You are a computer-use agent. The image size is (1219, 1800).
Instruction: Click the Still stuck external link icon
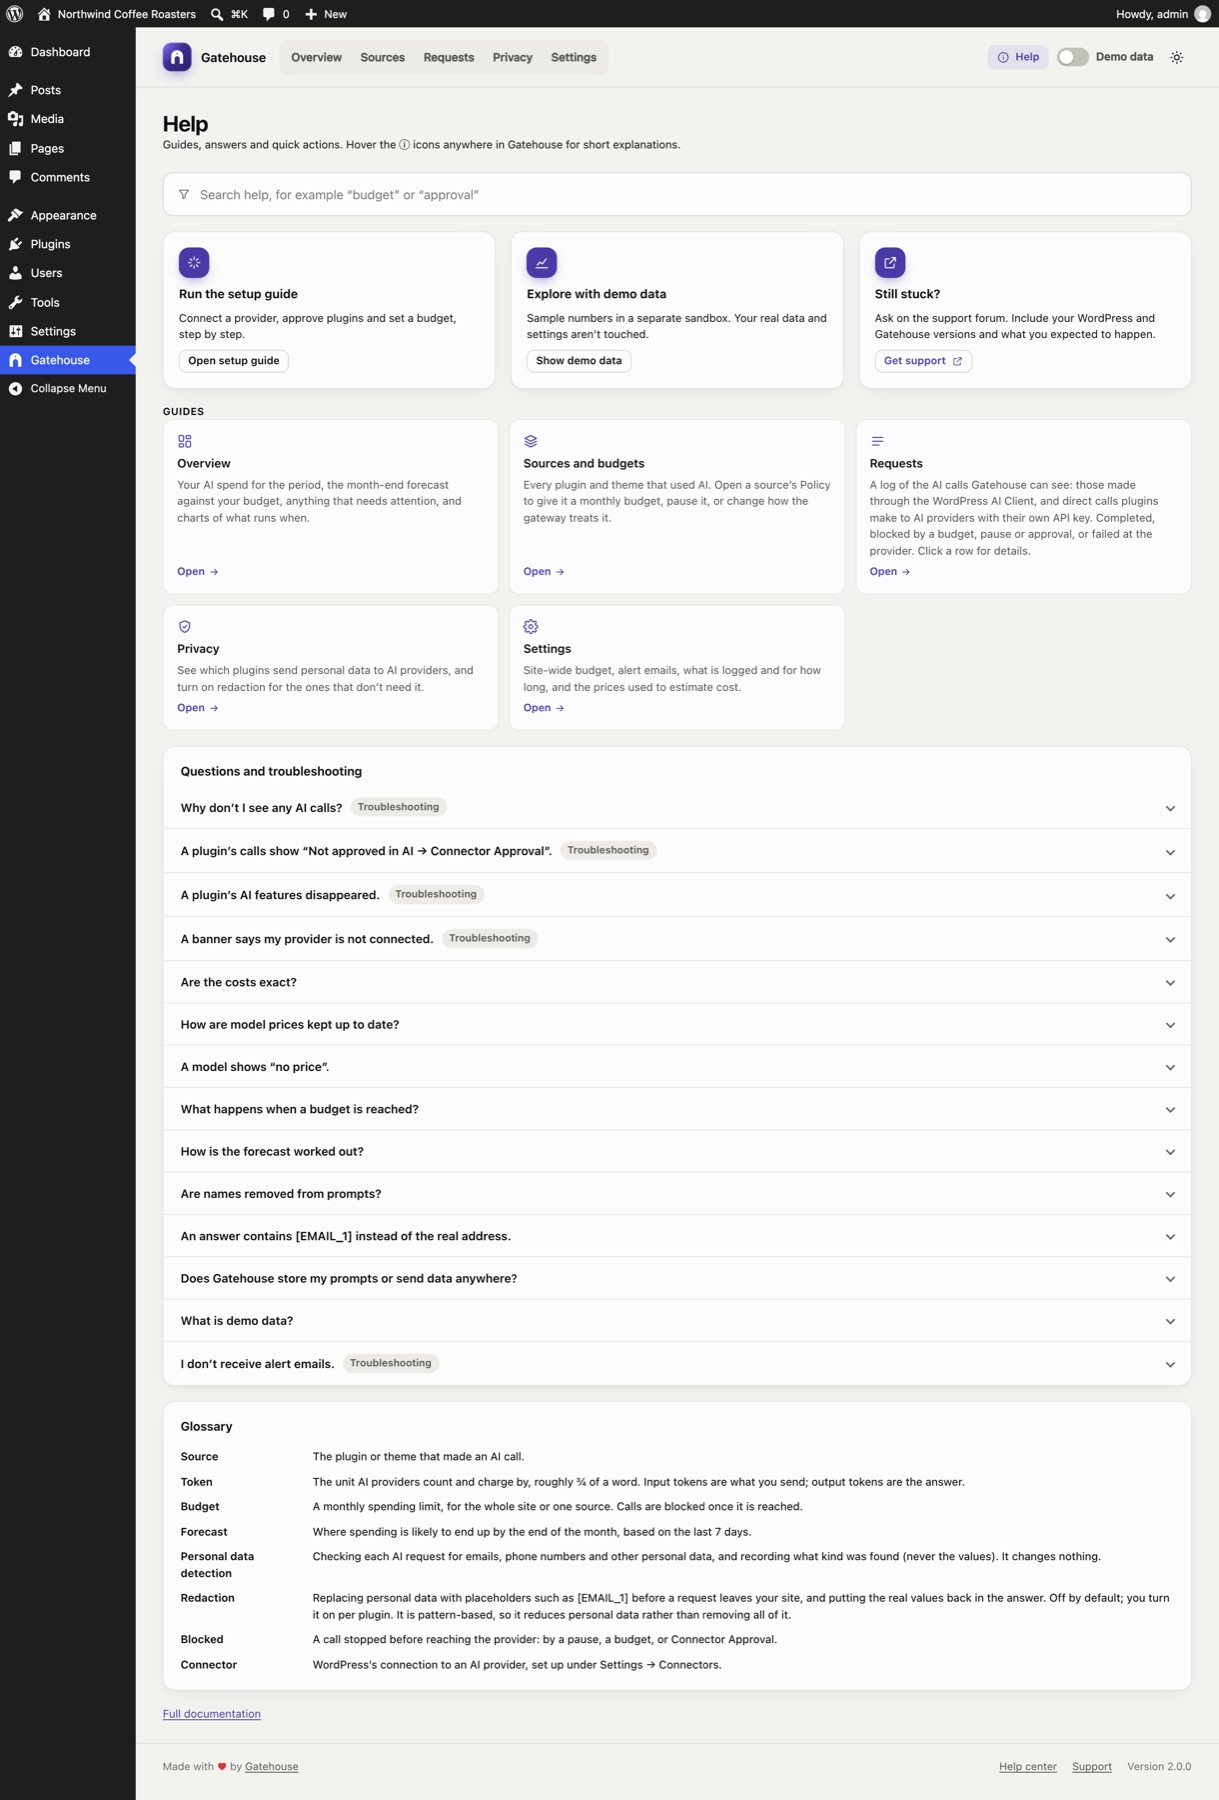point(890,262)
